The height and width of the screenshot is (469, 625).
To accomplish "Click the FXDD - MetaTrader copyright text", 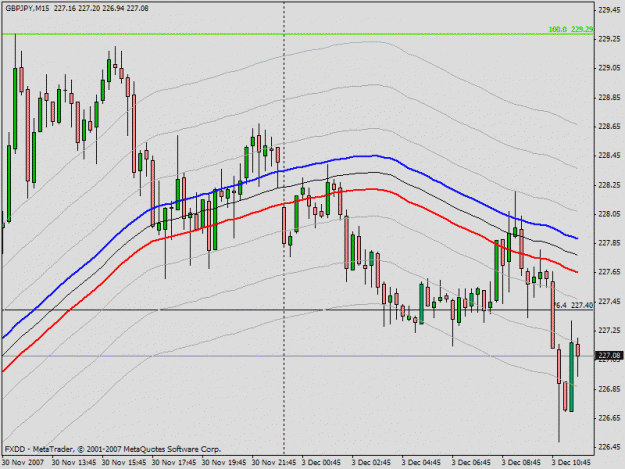I will pyautogui.click(x=112, y=449).
